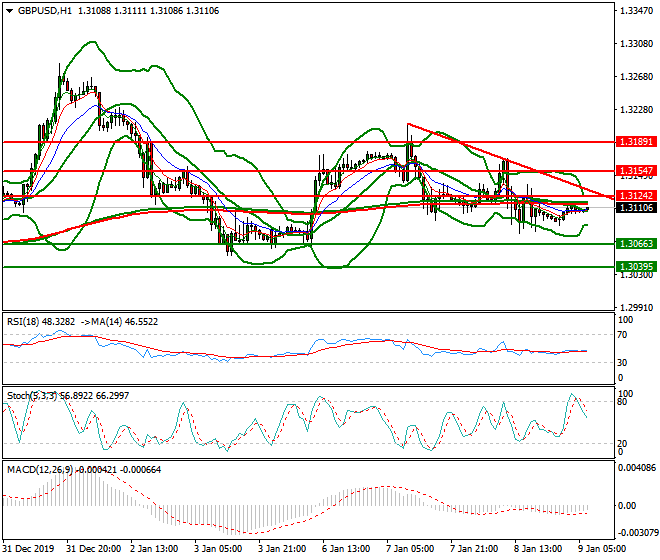Screen dimensions: 660x560
Task: Click the 31 Dec 20:00 time label
Action: [x=93, y=549]
